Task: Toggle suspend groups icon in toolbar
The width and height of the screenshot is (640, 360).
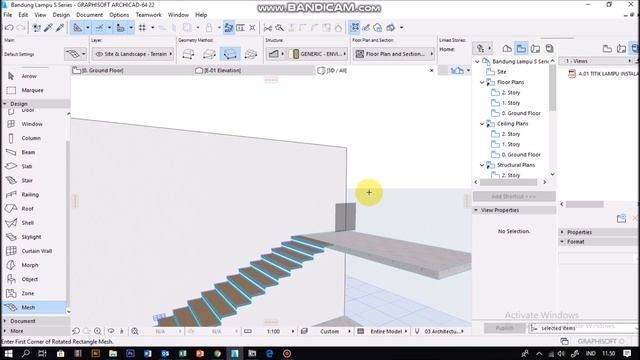Action: click(x=355, y=28)
